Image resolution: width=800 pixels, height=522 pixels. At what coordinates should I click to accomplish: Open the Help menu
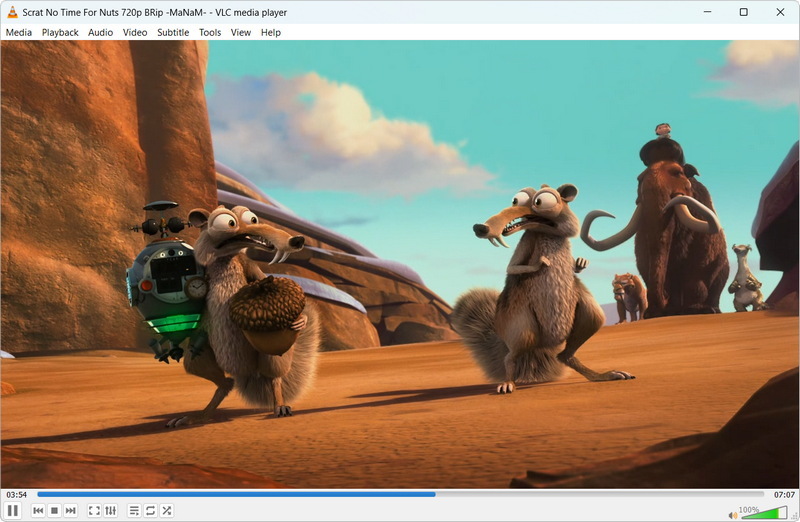point(271,32)
